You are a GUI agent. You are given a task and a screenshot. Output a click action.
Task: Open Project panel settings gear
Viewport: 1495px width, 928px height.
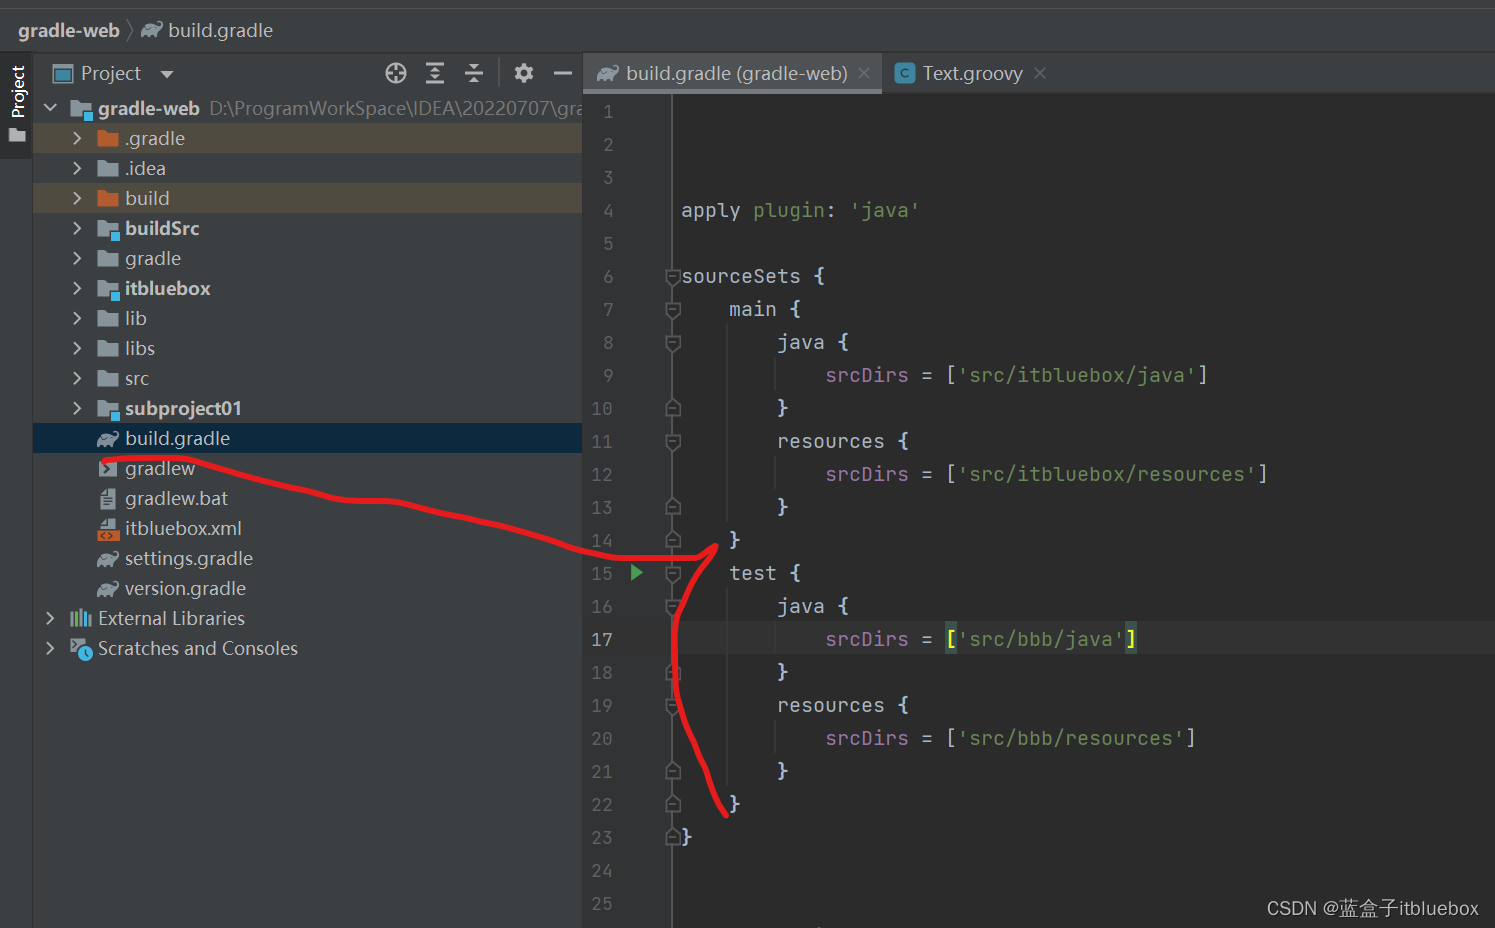tap(524, 73)
